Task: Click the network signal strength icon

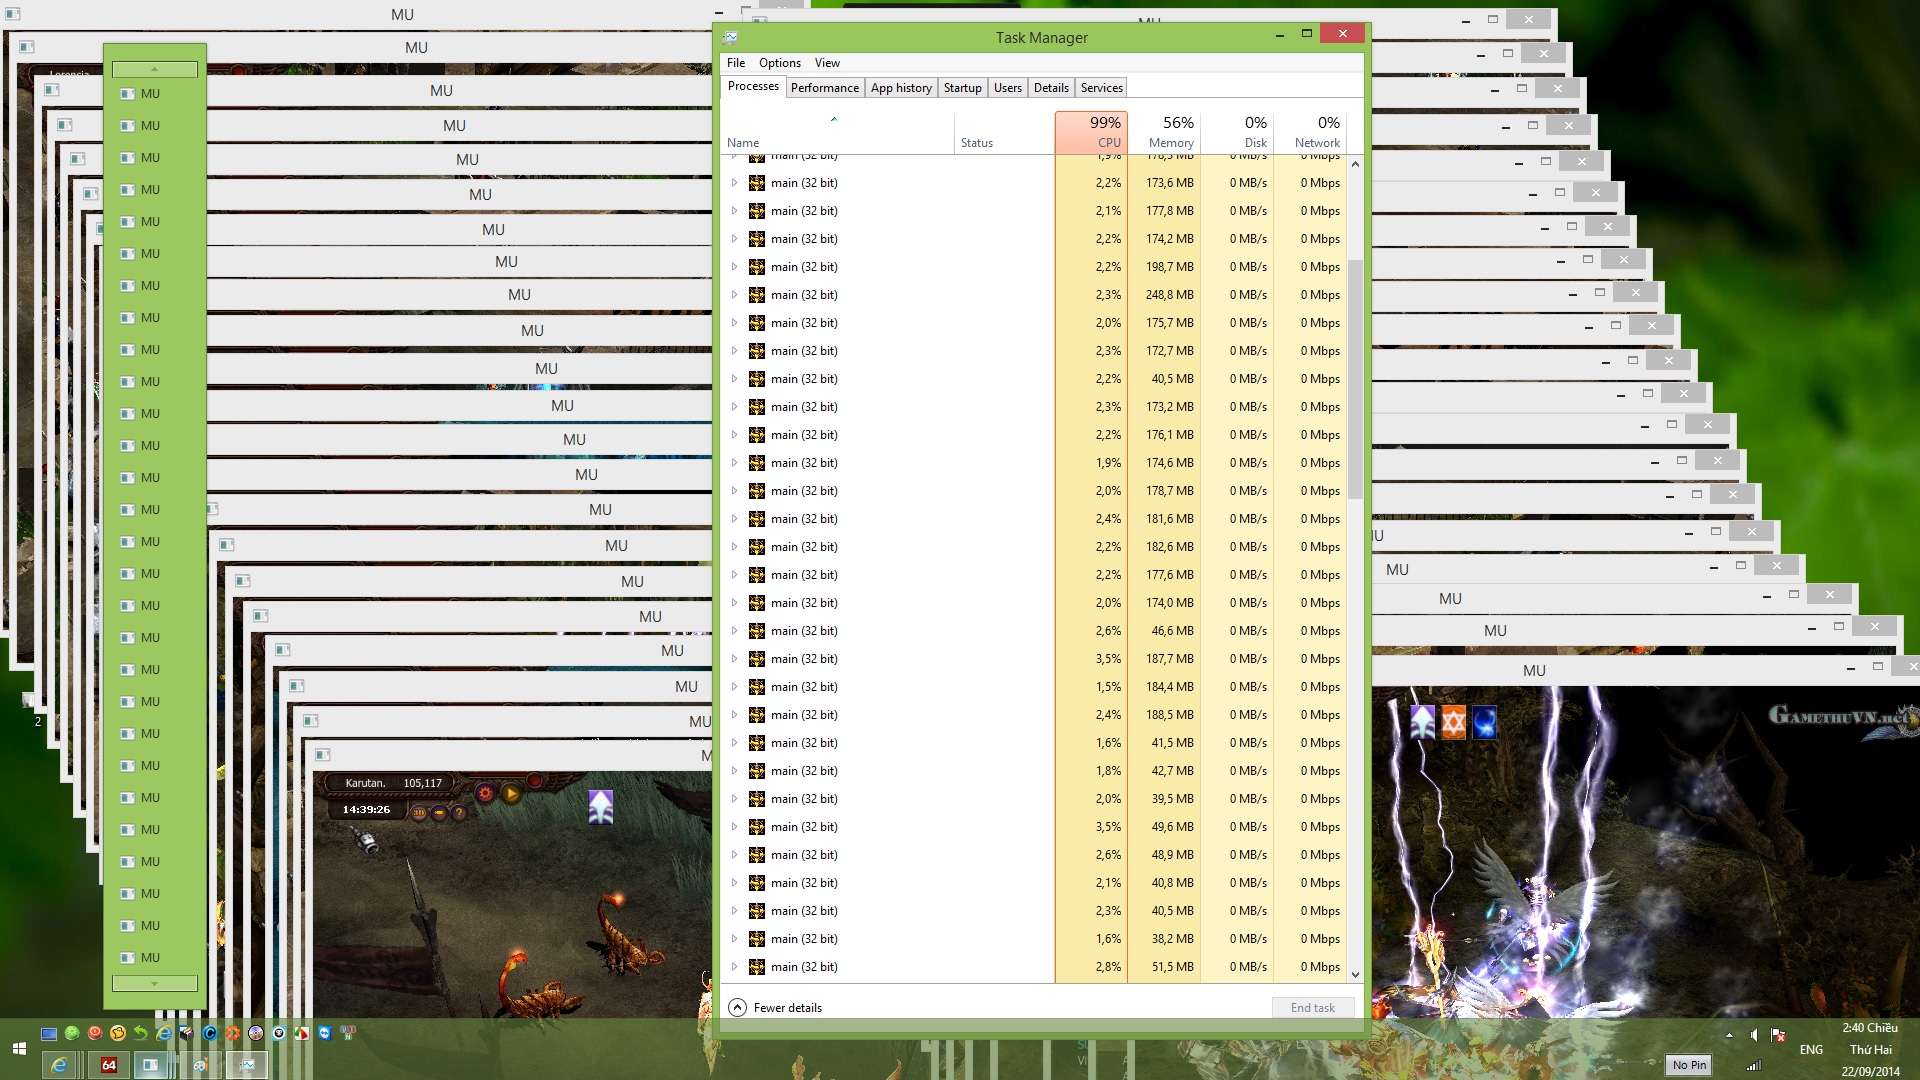Action: (x=1753, y=1067)
